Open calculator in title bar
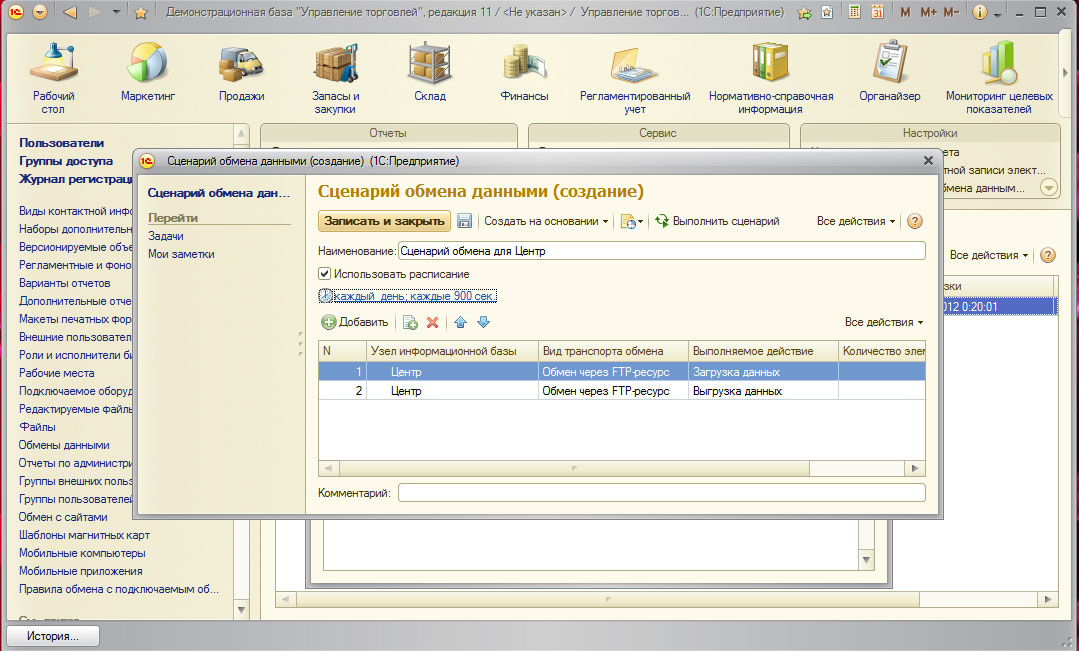The width and height of the screenshot is (1079, 651). click(853, 13)
